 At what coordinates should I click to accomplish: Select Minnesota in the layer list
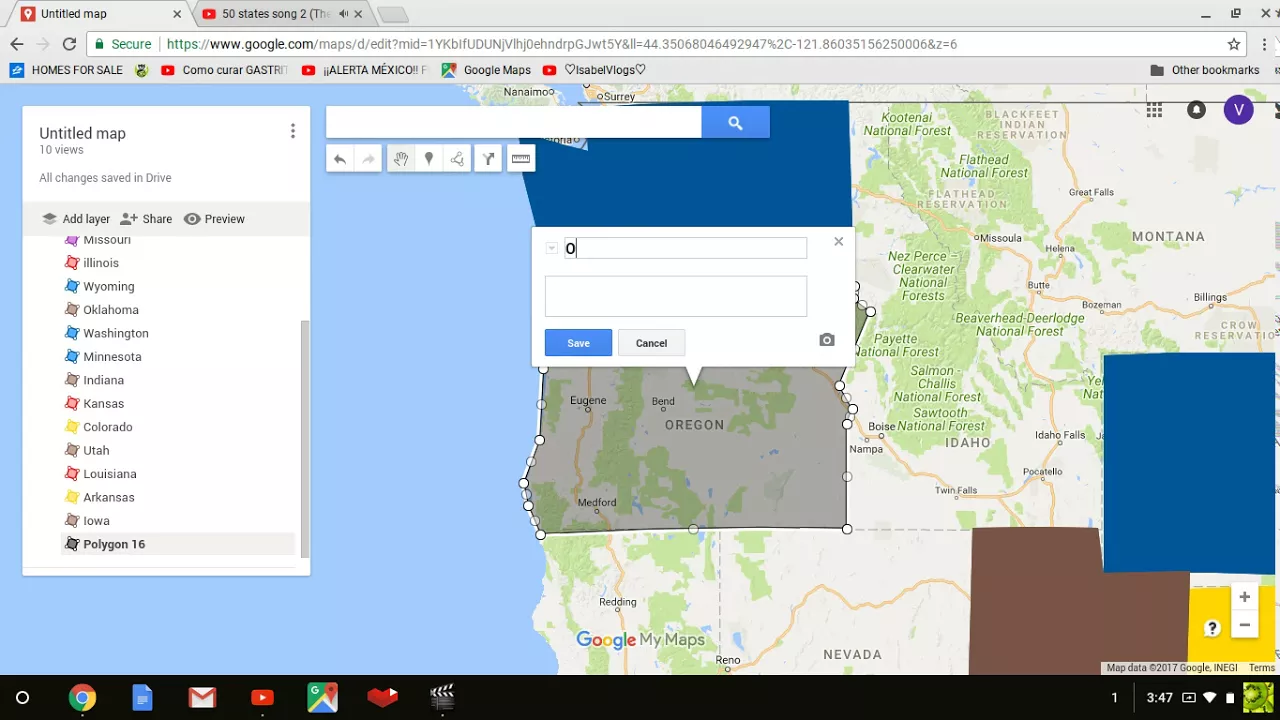[112, 357]
